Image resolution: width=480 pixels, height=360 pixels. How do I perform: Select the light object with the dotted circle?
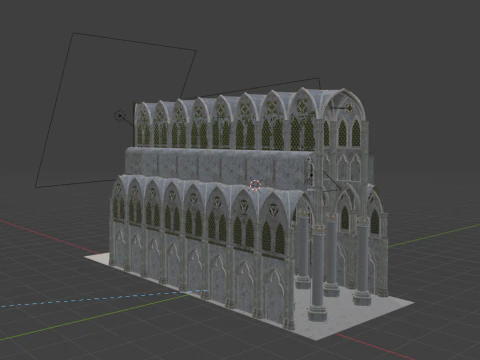(x=119, y=116)
